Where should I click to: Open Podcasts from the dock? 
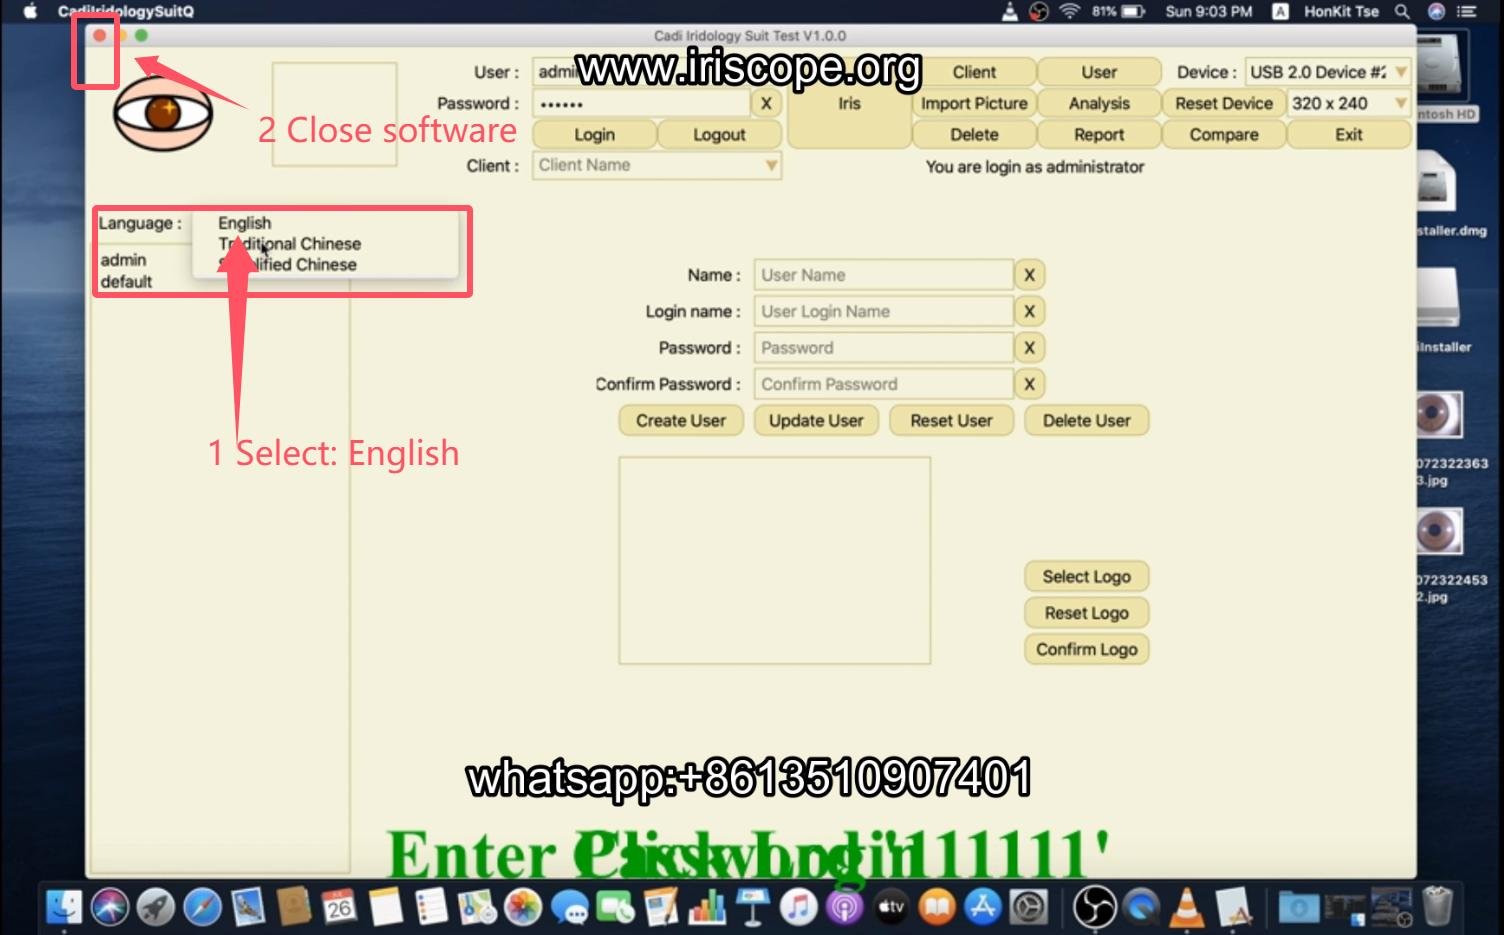pos(845,908)
